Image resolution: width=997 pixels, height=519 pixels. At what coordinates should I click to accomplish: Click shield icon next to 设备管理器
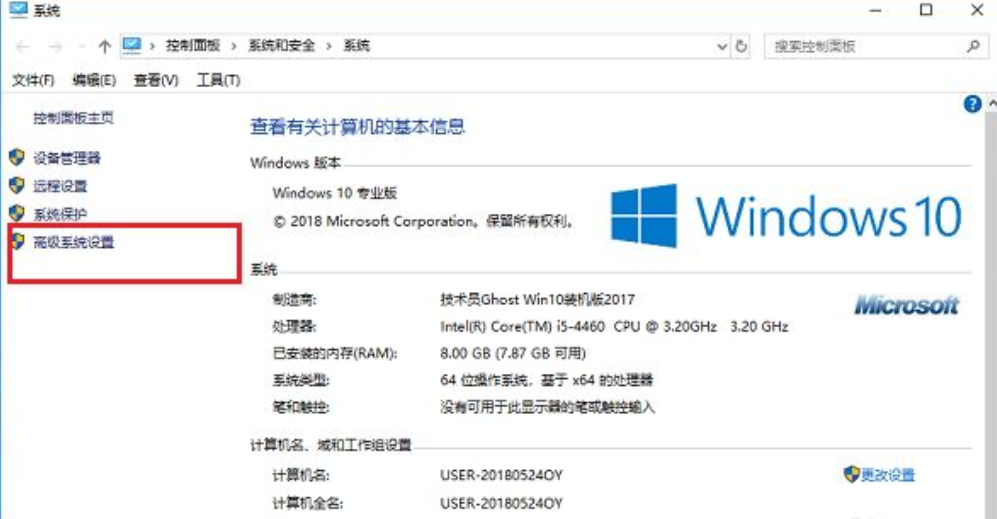pyautogui.click(x=17, y=157)
